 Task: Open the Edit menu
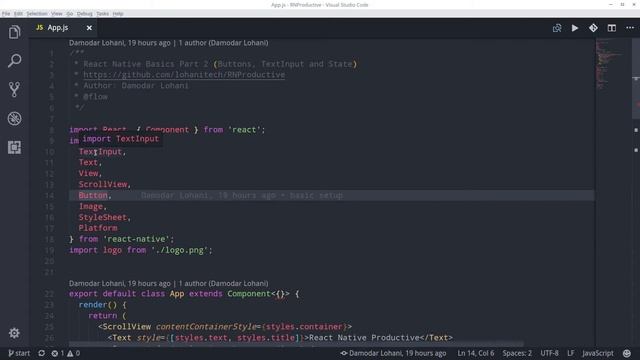(18, 13)
